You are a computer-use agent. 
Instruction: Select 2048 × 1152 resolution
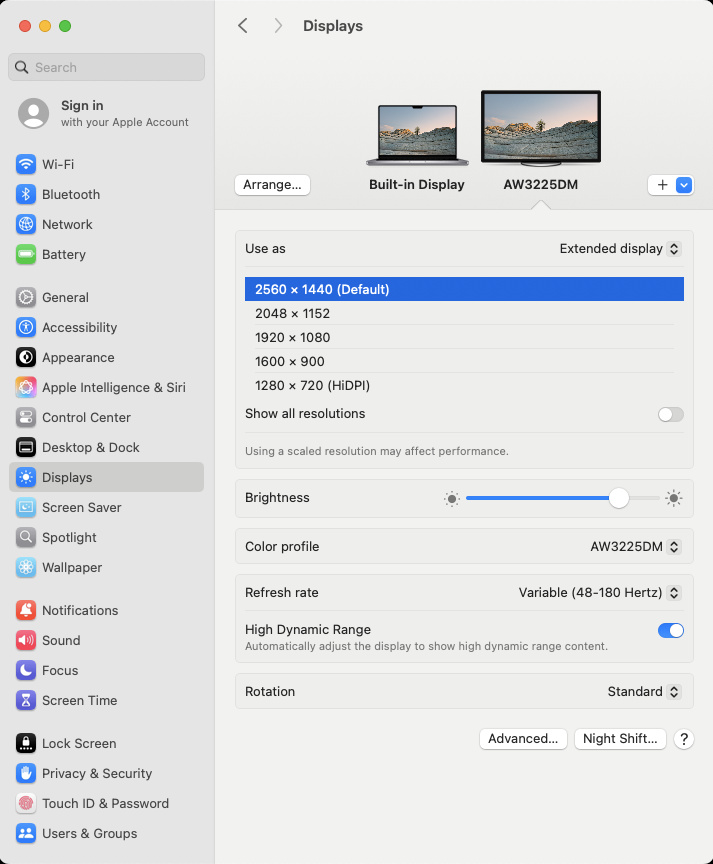click(464, 314)
